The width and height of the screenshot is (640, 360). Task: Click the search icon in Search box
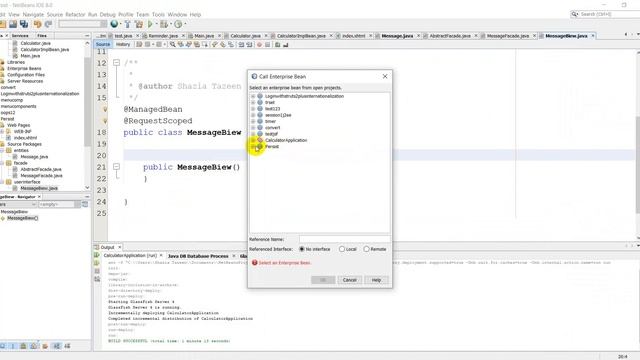574,14
